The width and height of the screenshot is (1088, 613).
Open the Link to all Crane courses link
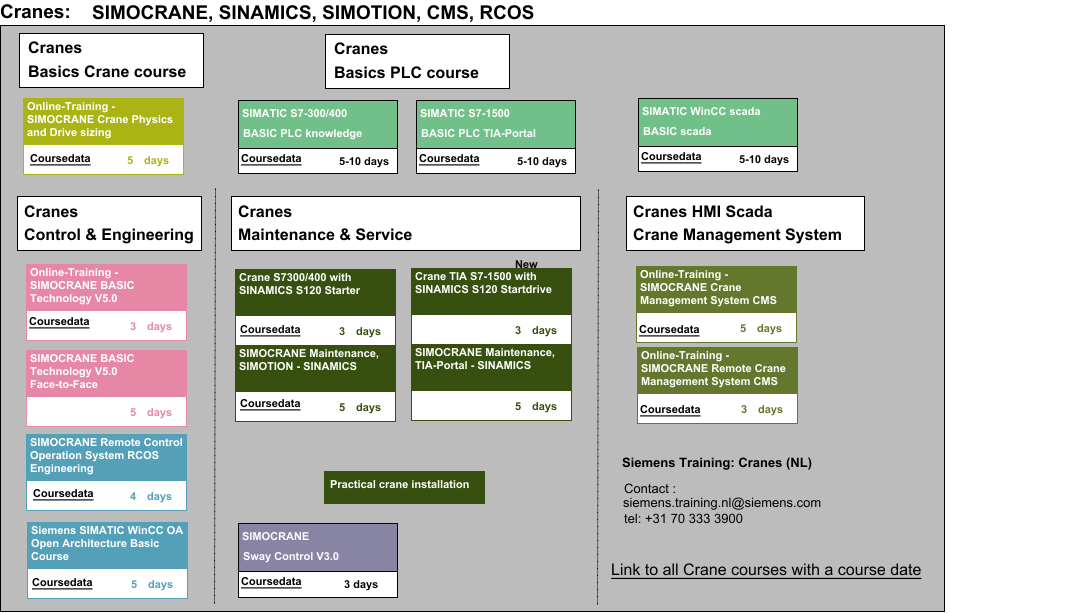(765, 570)
